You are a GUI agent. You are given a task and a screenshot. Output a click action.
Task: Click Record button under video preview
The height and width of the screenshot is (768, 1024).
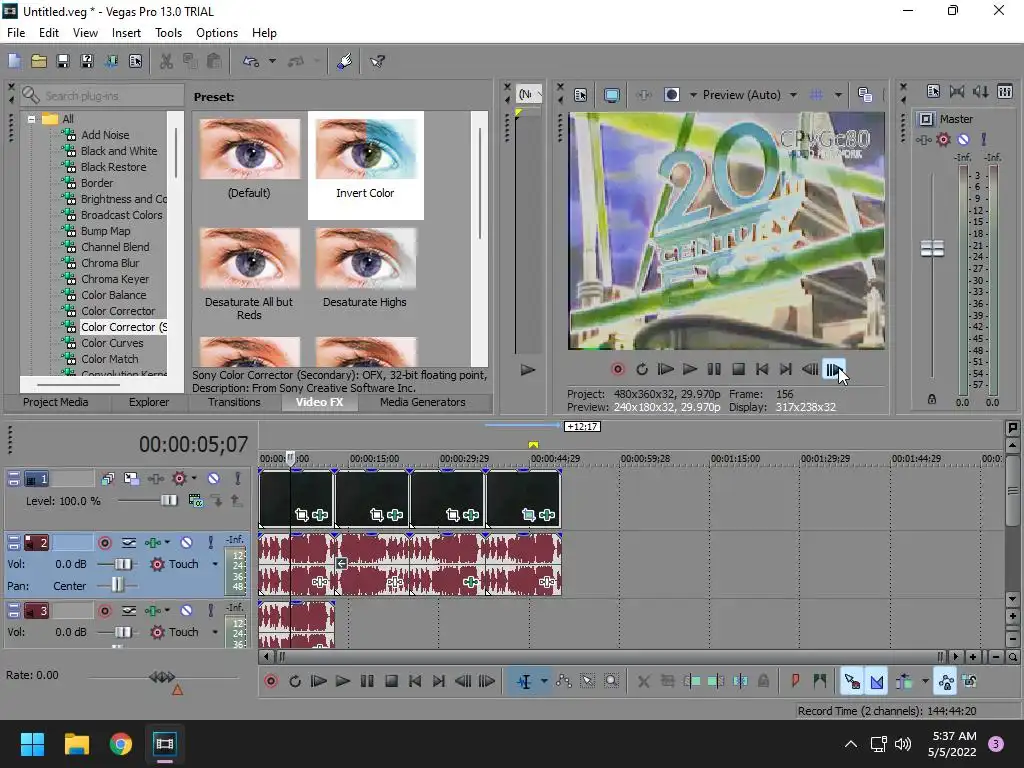pos(617,369)
